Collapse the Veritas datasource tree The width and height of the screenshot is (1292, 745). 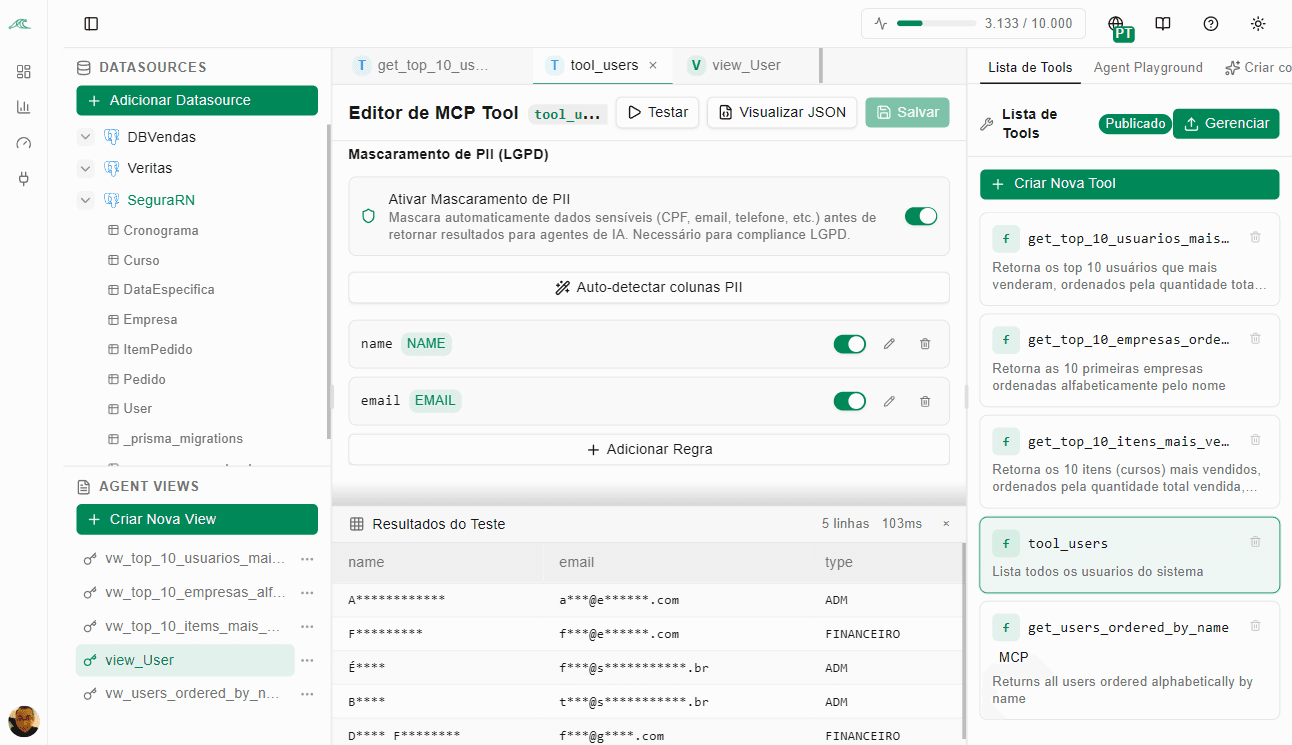click(85, 168)
